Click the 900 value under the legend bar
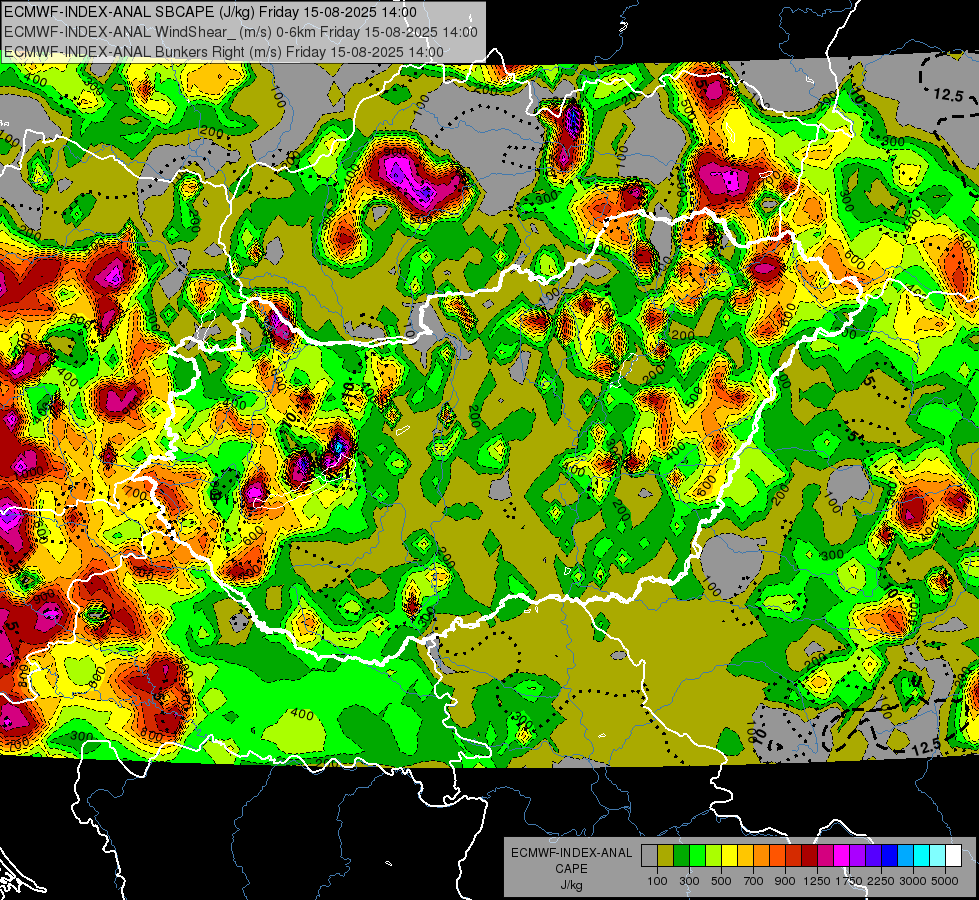 (x=785, y=881)
